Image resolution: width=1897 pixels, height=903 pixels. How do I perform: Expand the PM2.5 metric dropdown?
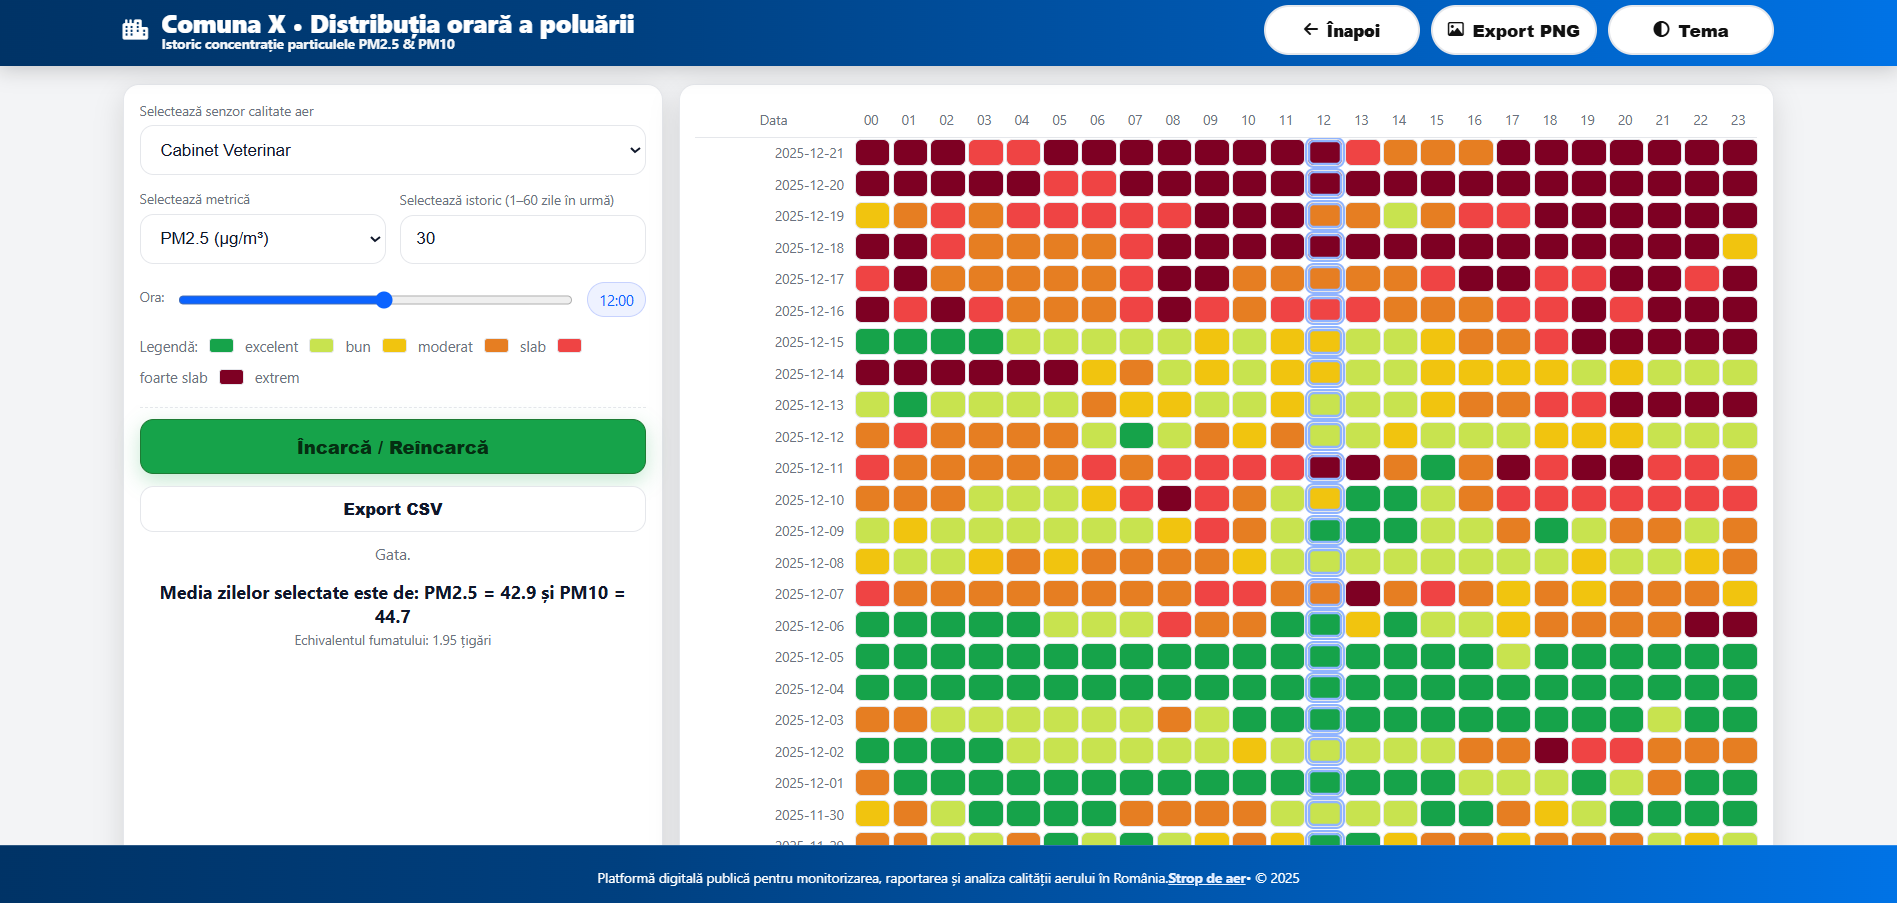[262, 239]
